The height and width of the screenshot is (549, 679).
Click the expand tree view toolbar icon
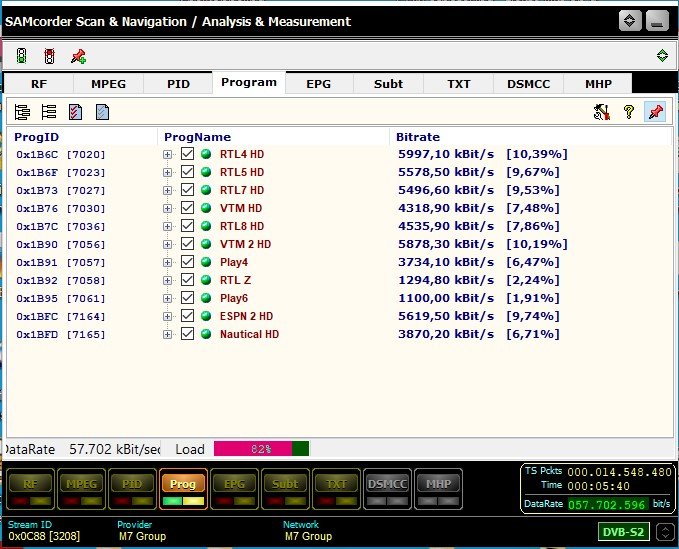point(22,112)
